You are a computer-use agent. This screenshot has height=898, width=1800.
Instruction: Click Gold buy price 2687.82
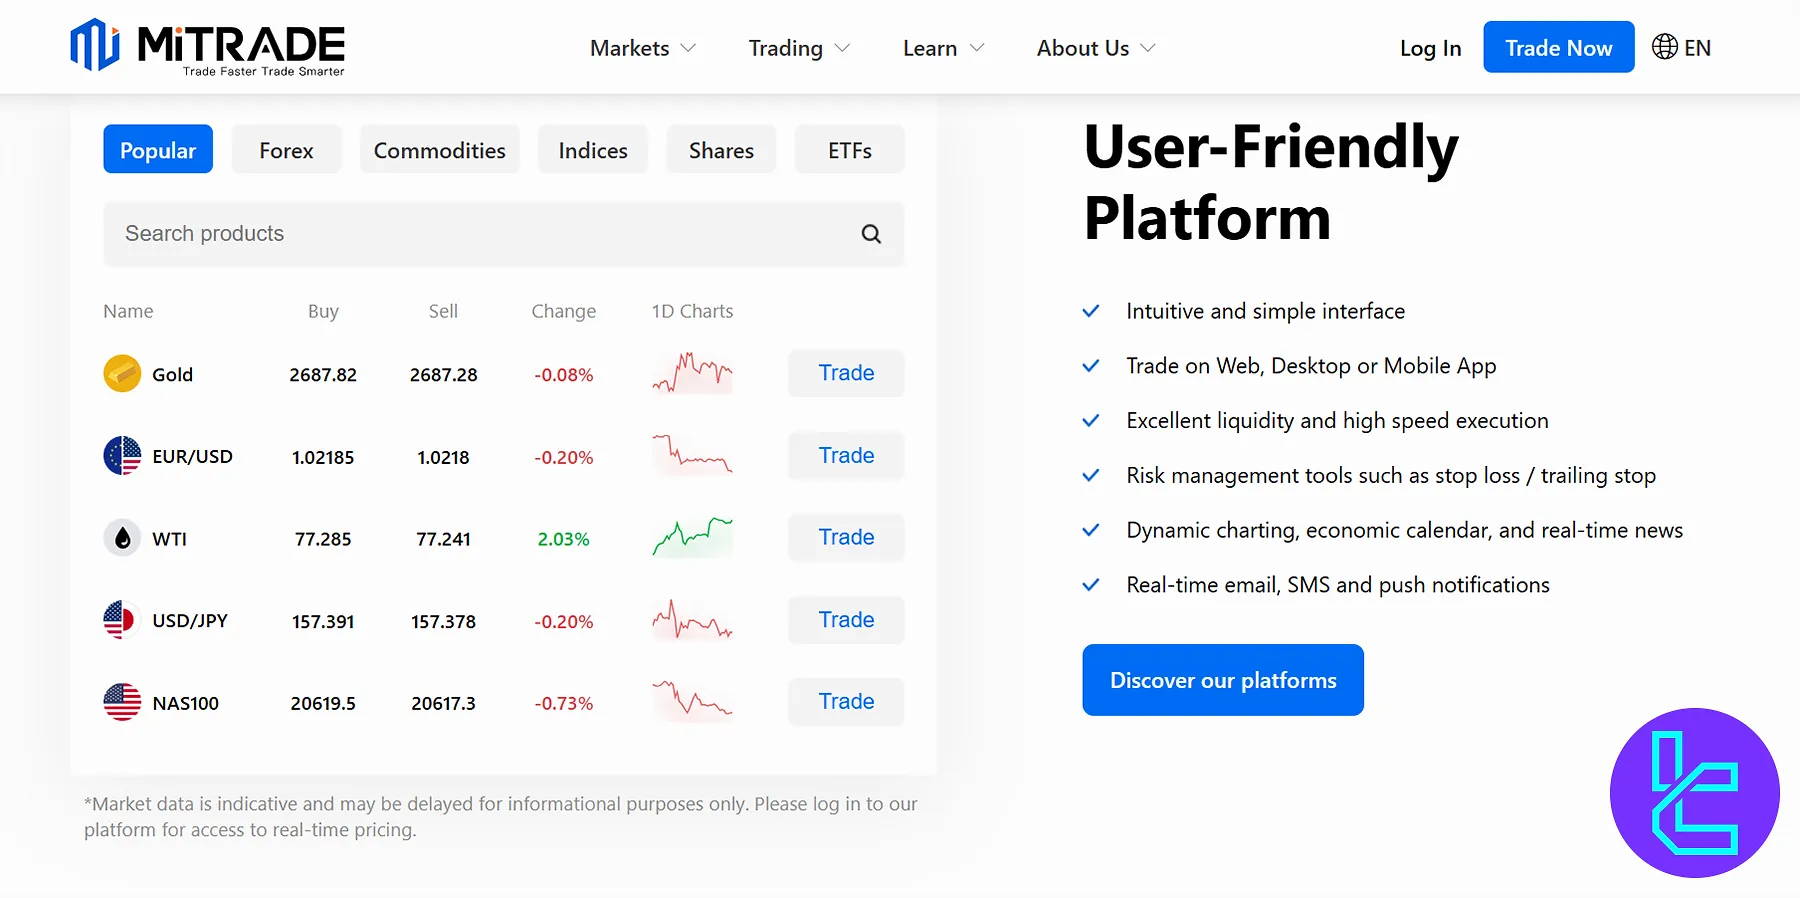coord(323,375)
